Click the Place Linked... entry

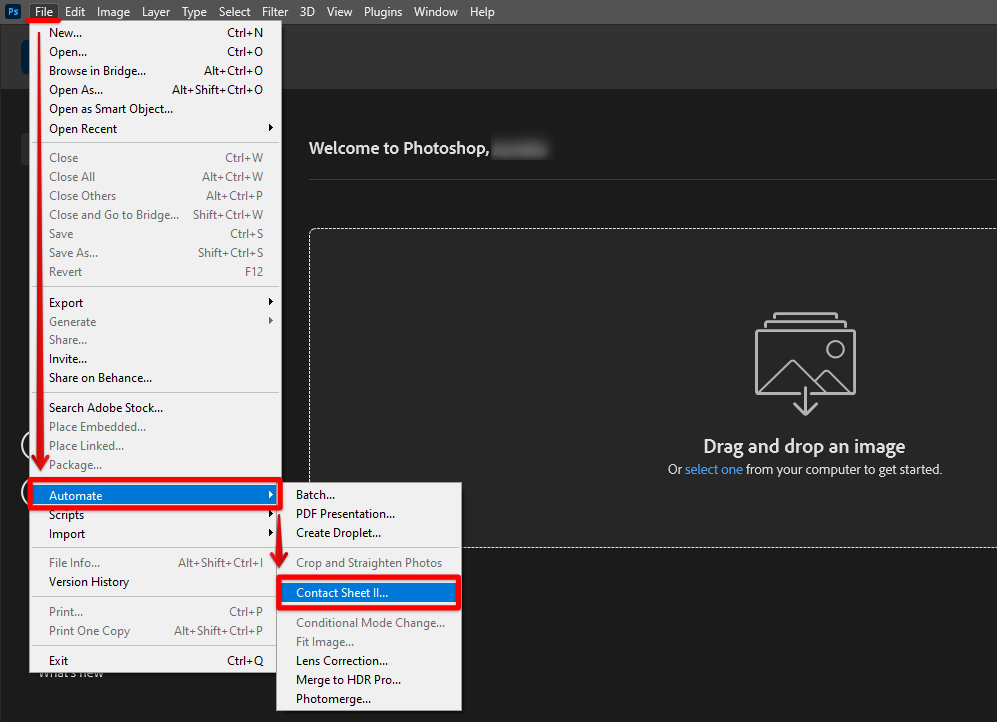tap(156, 446)
